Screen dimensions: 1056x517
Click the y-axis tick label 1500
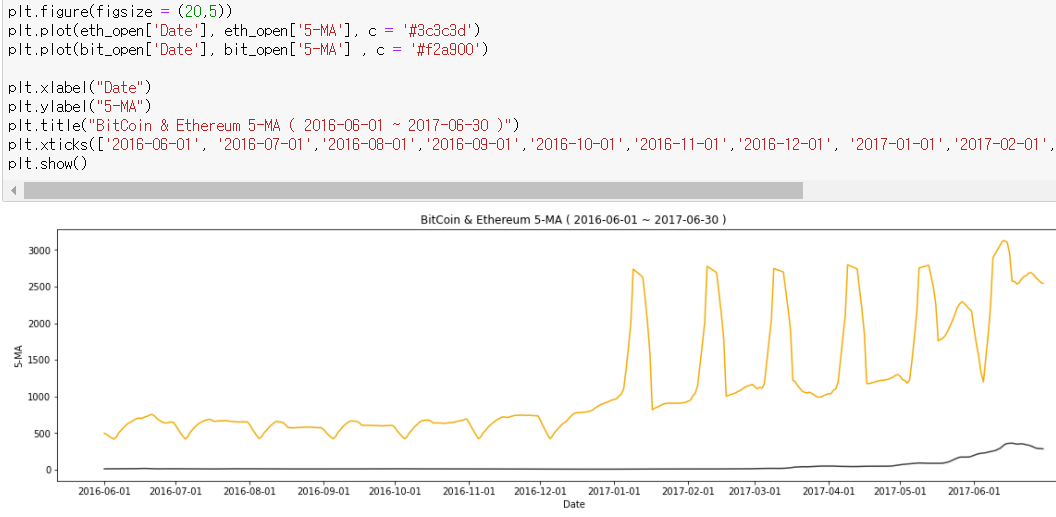tap(38, 360)
